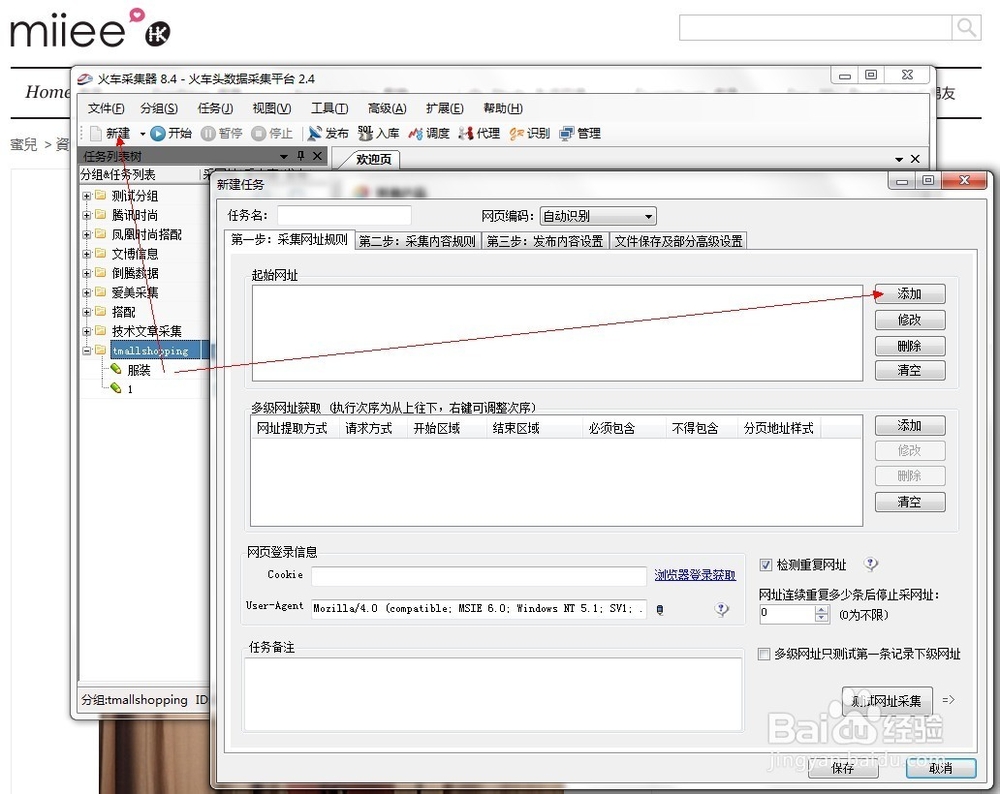Pin the 任务列表树 panel
Image resolution: width=1000 pixels, height=794 pixels.
(x=300, y=156)
